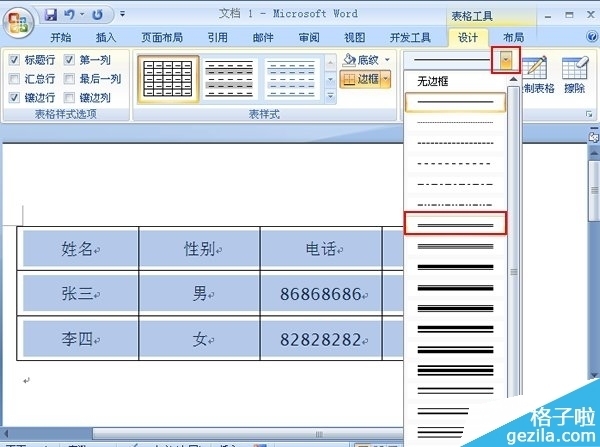This screenshot has height=447, width=600.
Task: Apply the light dashed table style
Action: point(292,79)
